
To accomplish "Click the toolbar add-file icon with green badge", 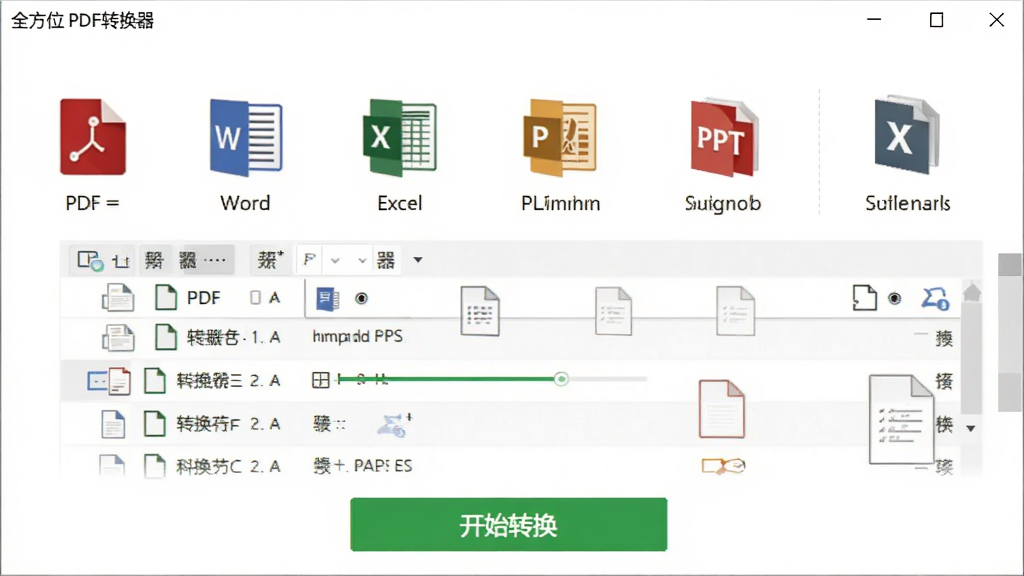I will point(90,260).
